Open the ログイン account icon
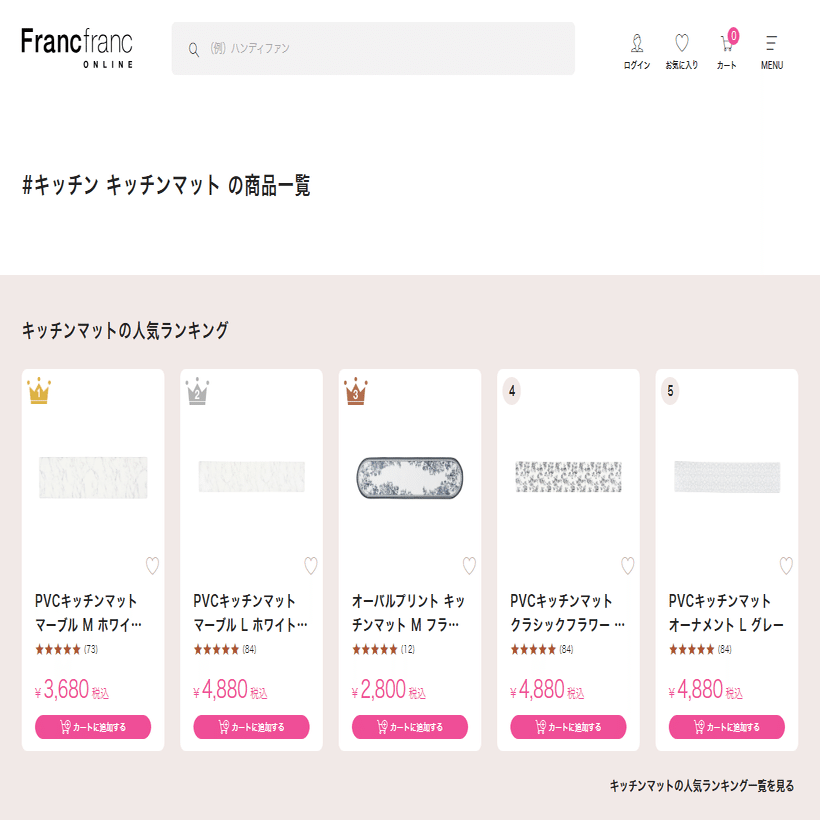This screenshot has width=820, height=820. (635, 43)
